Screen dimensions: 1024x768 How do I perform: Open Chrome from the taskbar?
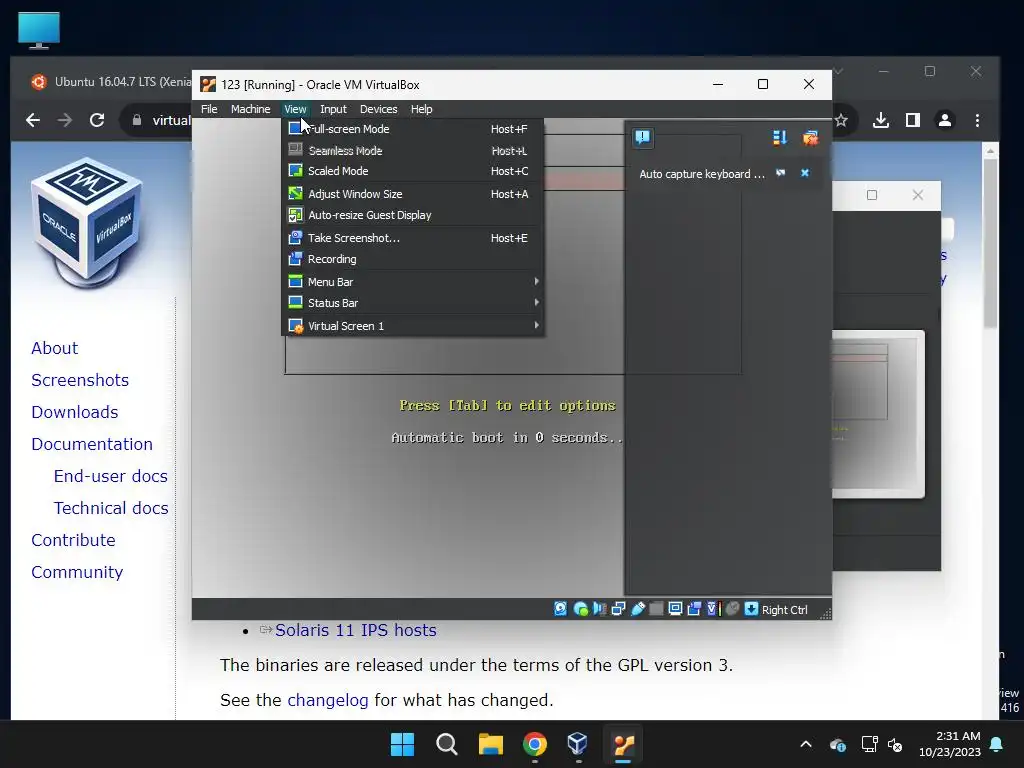tap(534, 744)
